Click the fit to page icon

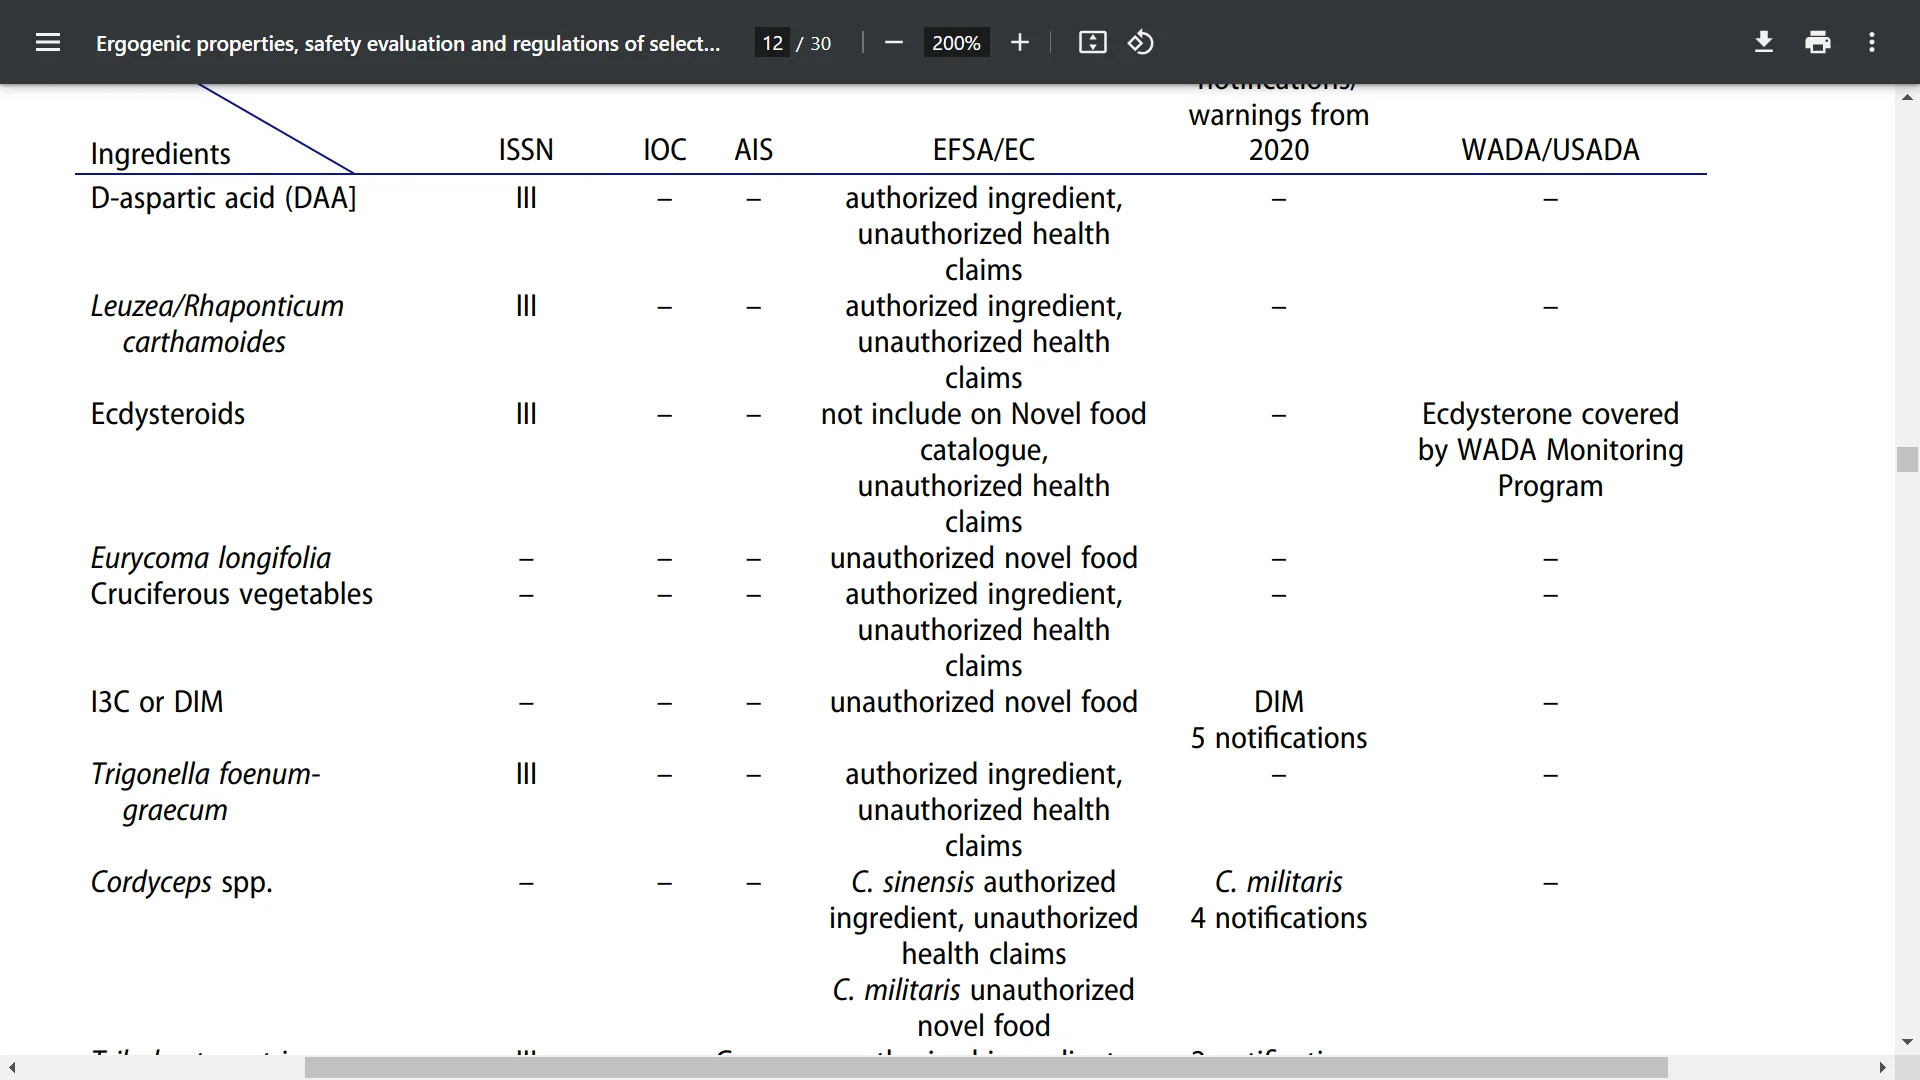coord(1092,42)
